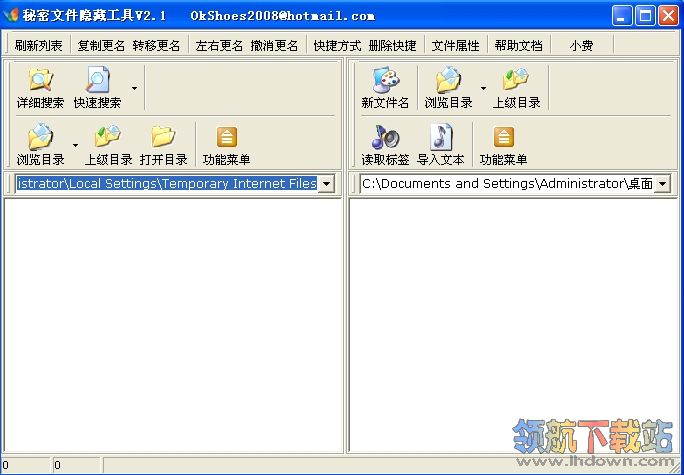Minimize the 秘密文件隐藏工具 window

(622, 16)
